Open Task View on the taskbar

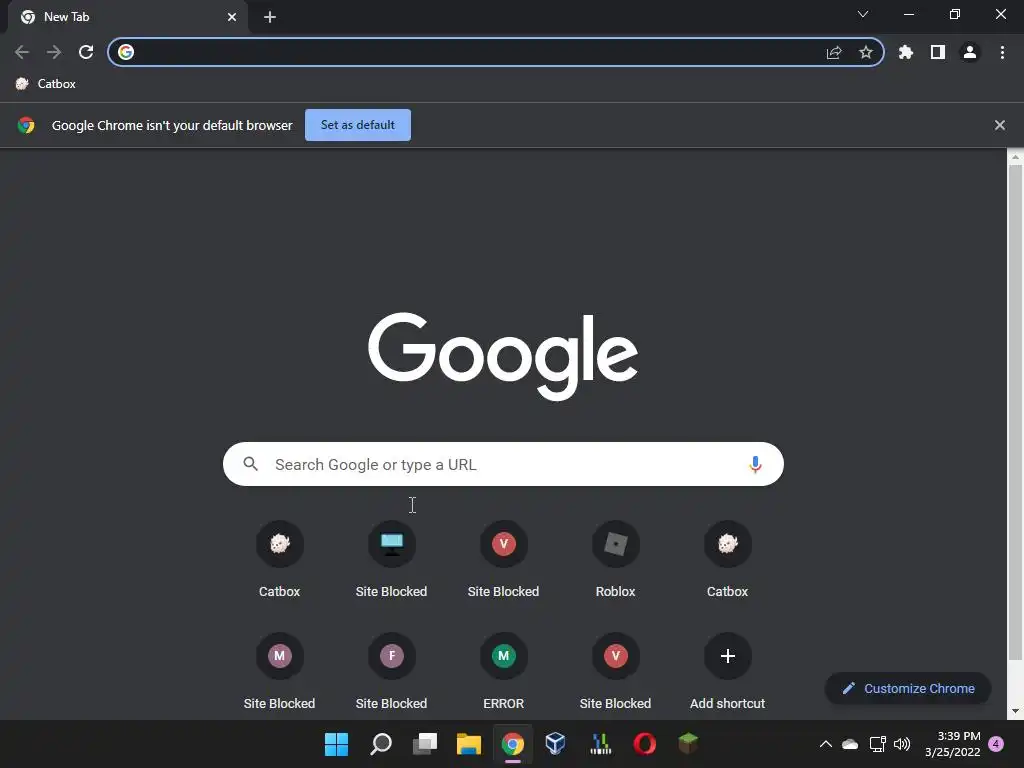424,744
